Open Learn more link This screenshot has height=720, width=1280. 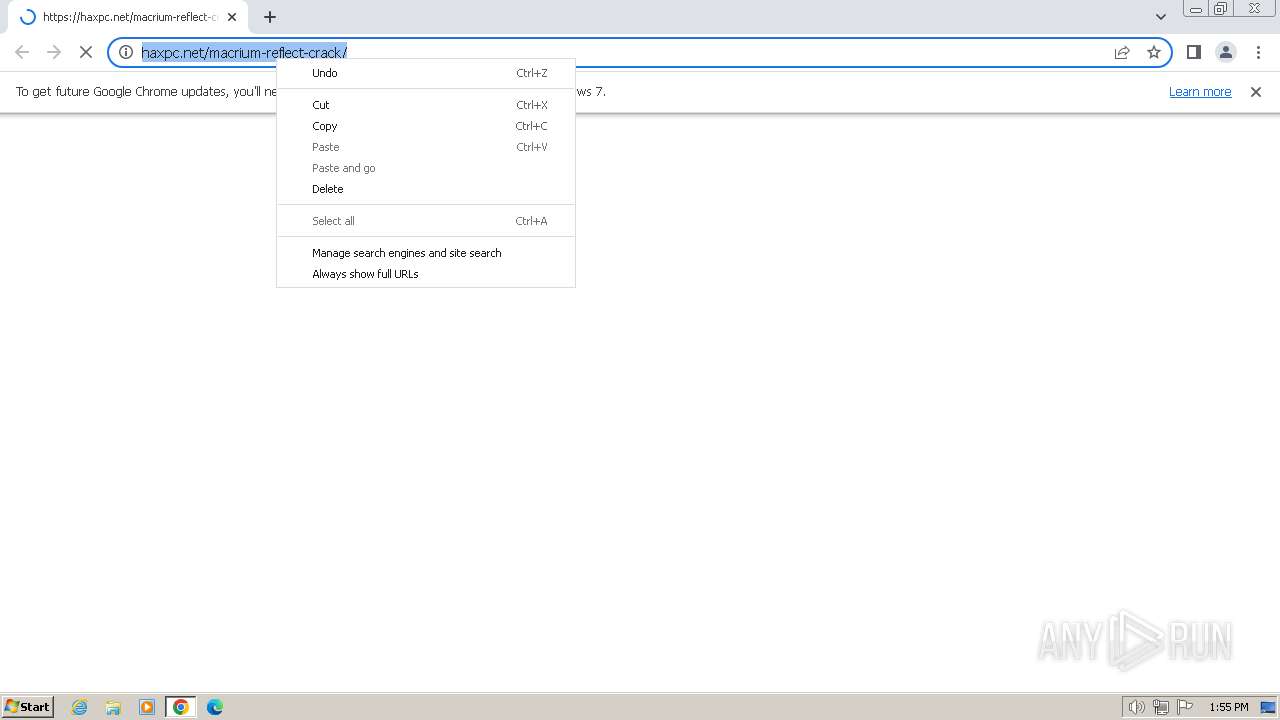[x=1200, y=92]
